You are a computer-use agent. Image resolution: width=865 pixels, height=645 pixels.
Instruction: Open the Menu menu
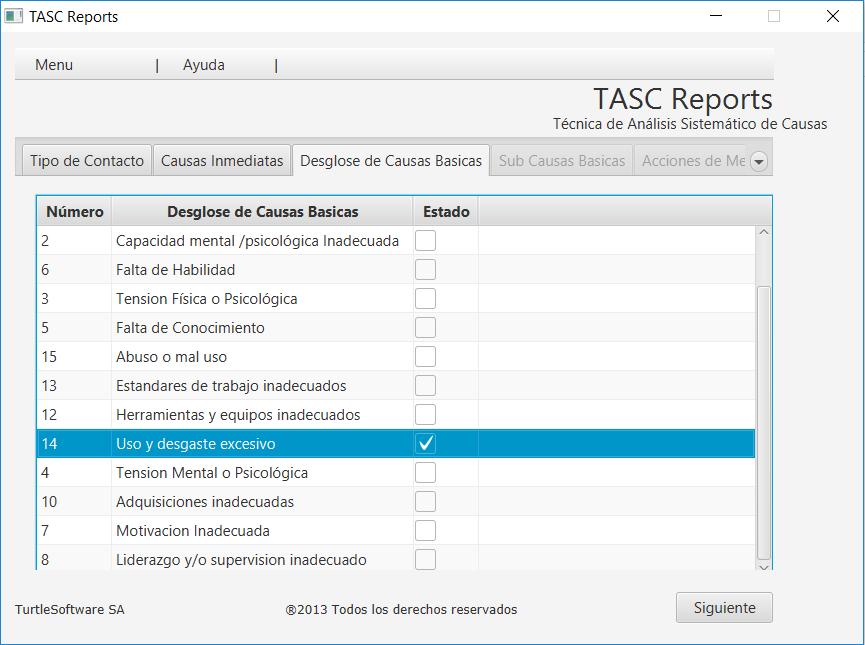pos(54,65)
